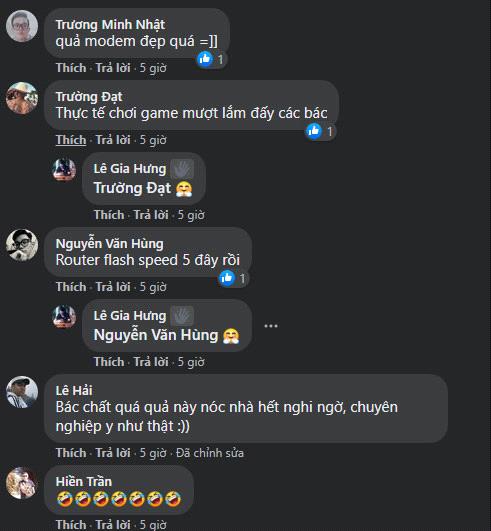Open three-dot options on Lê Gia Hưng reply
Screen dimensions: 491x531
(271, 326)
